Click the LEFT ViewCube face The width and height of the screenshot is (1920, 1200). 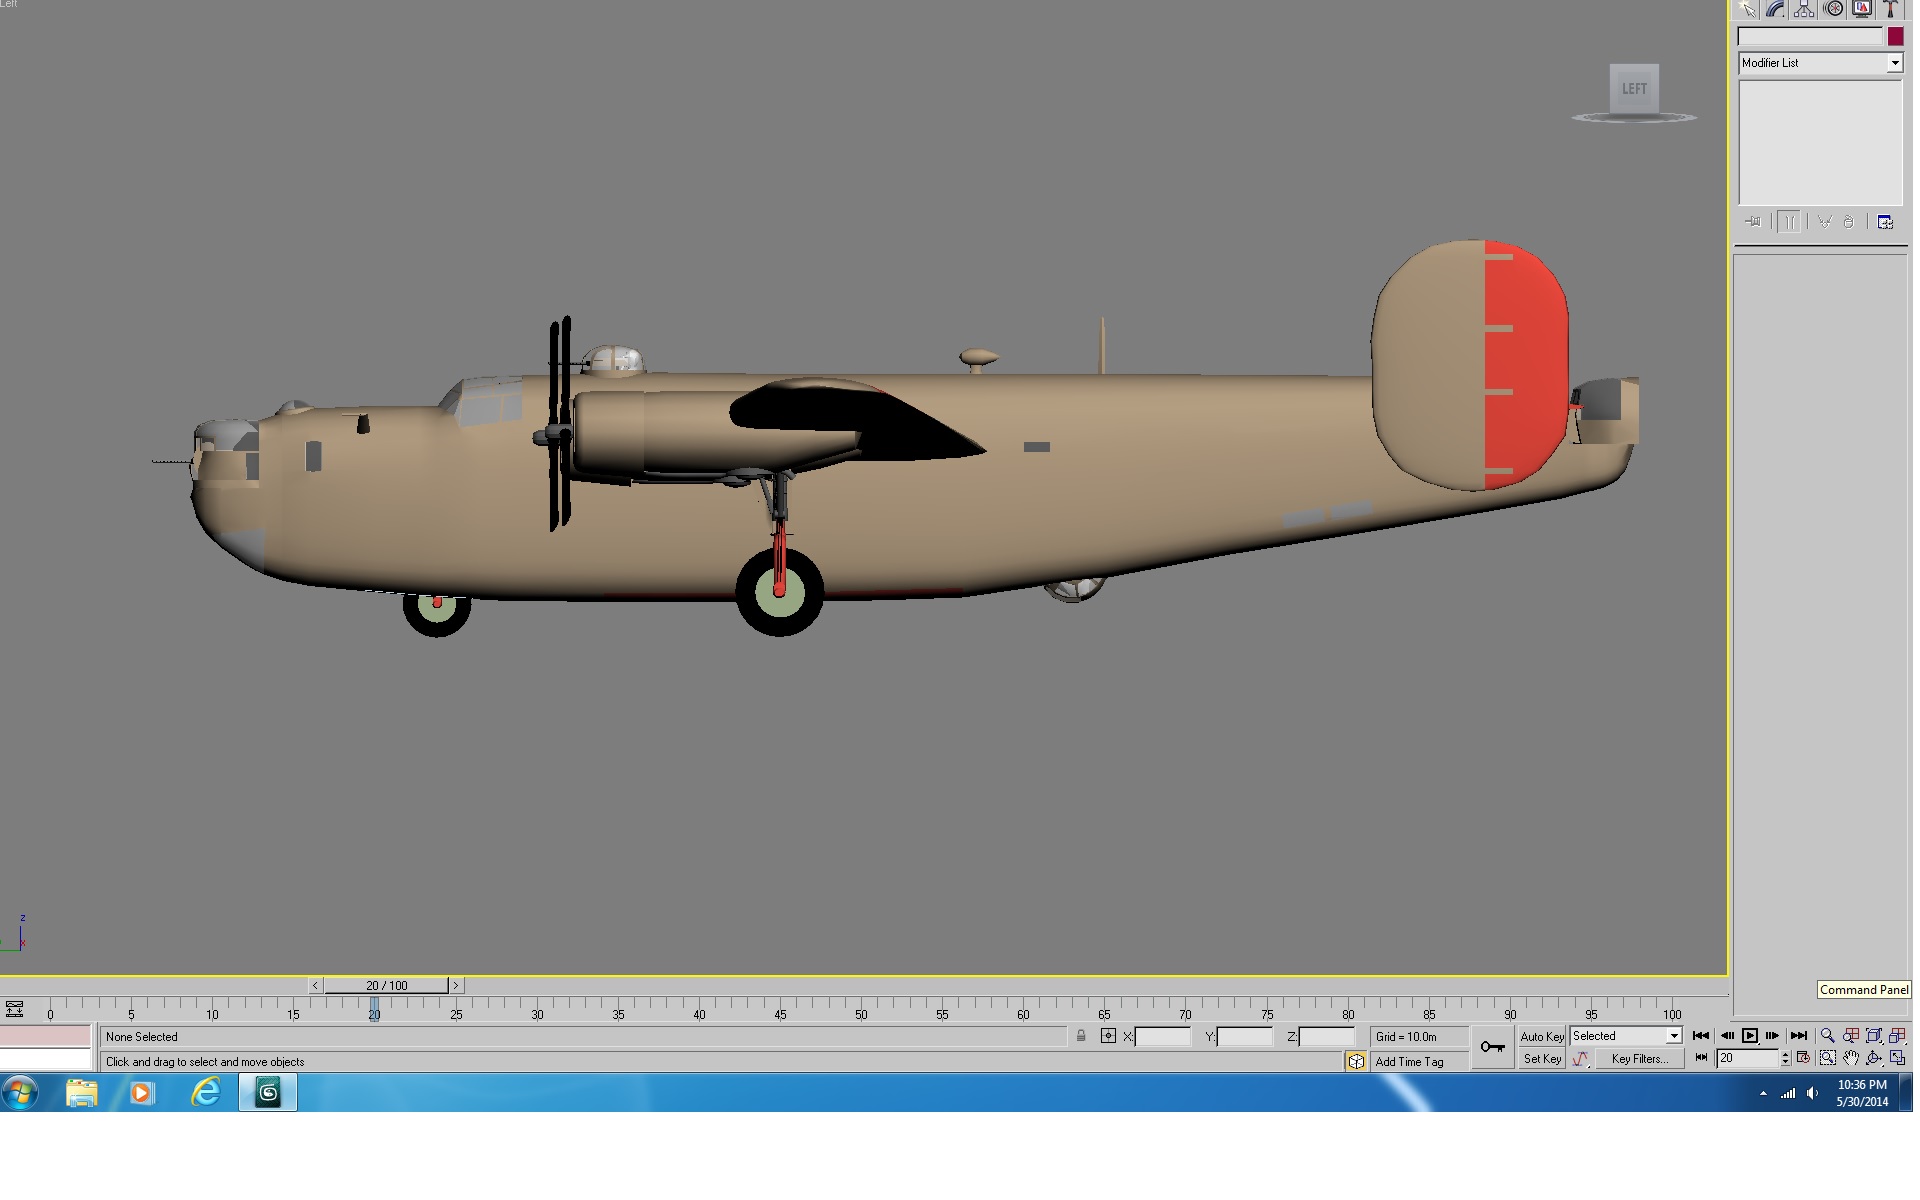click(1634, 89)
